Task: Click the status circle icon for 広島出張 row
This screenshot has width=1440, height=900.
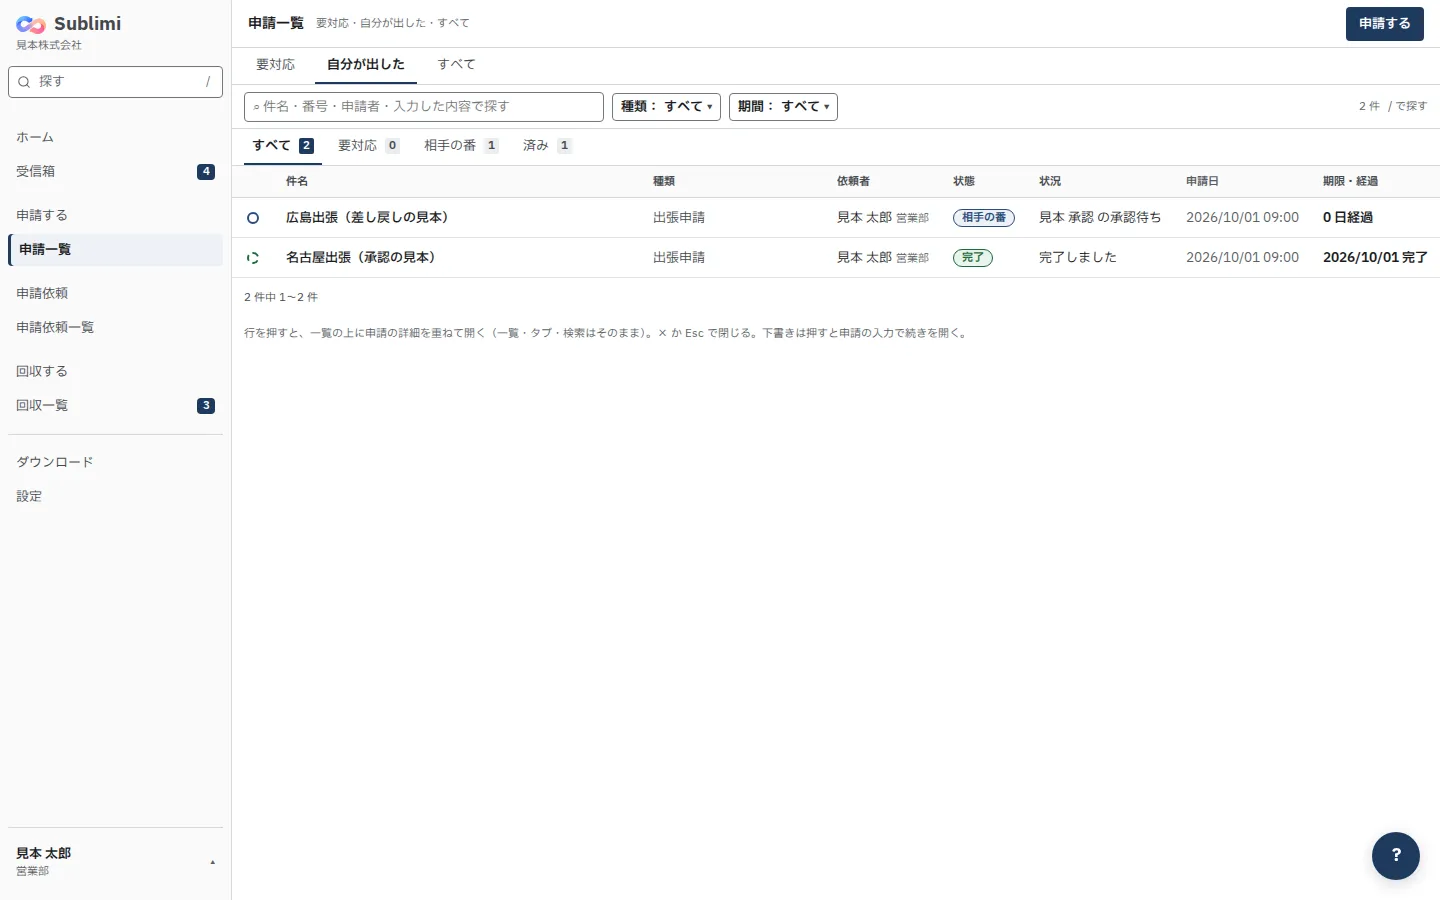Action: pyautogui.click(x=253, y=218)
